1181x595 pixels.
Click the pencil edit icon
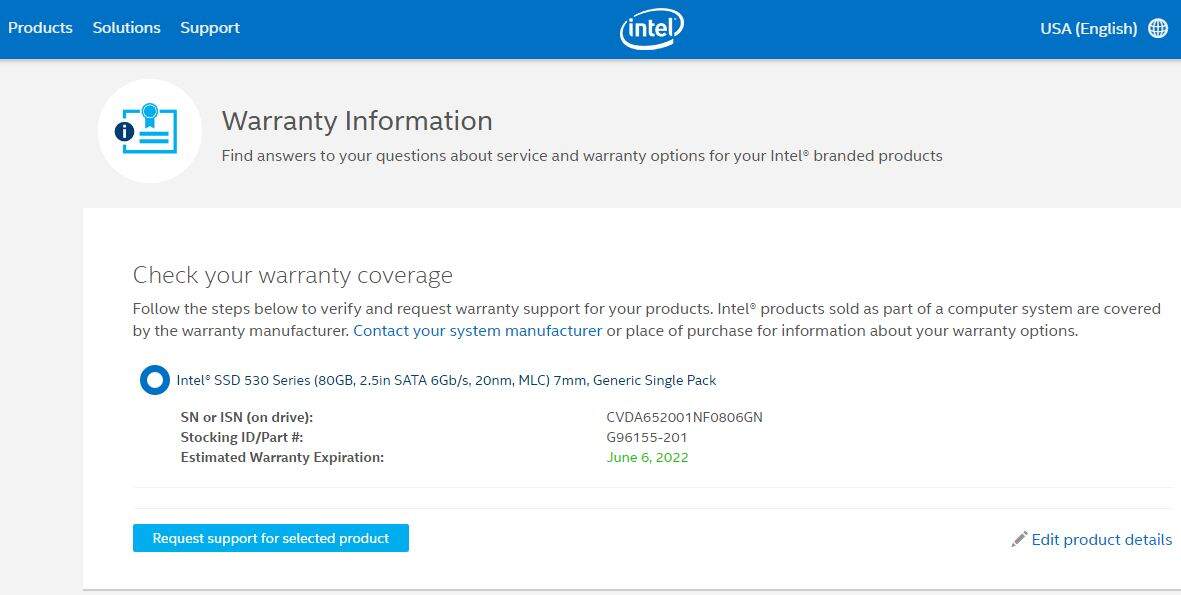[1019, 539]
